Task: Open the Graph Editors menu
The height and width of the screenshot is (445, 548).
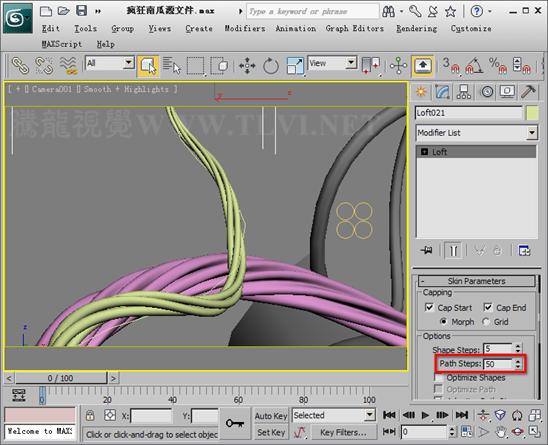Action: coord(354,28)
